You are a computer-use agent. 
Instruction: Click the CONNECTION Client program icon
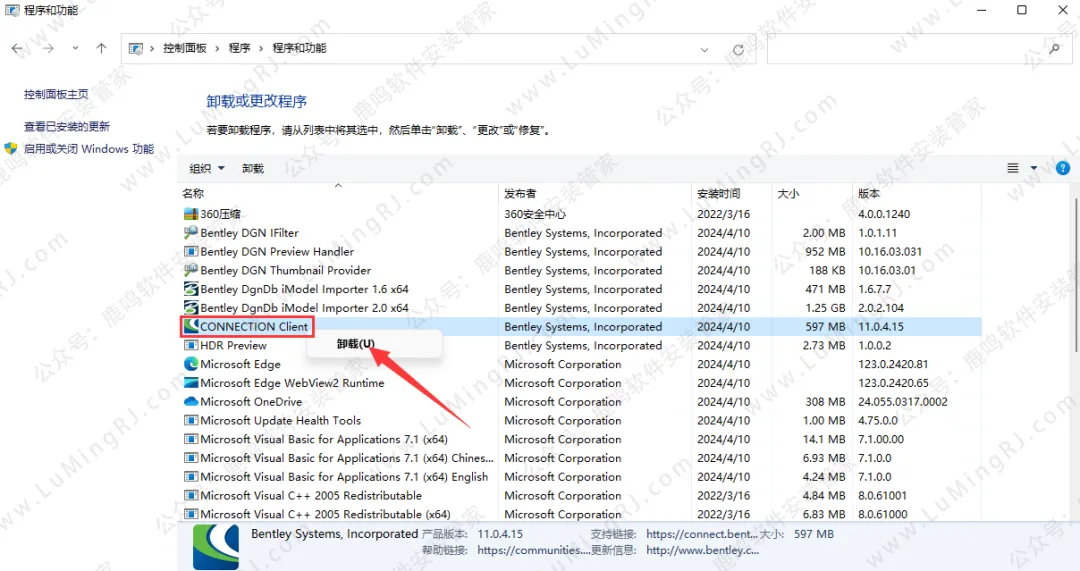tap(191, 327)
